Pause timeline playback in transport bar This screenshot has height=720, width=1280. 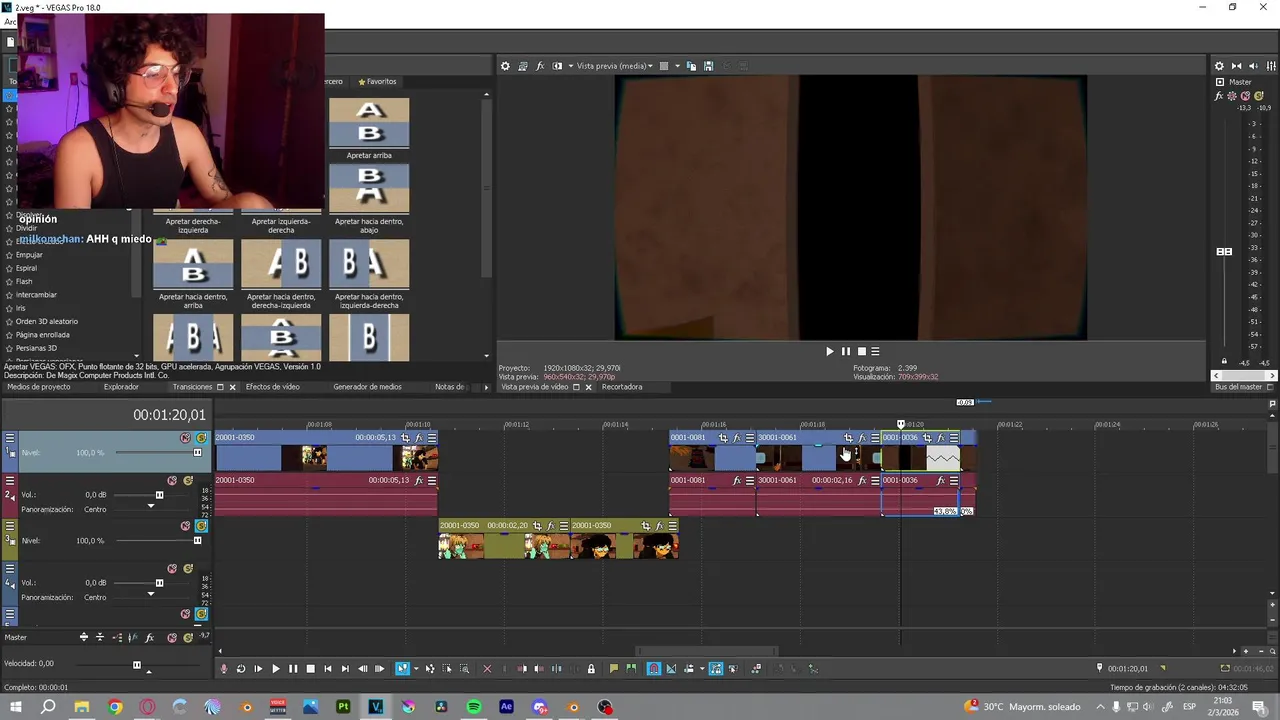click(x=293, y=669)
